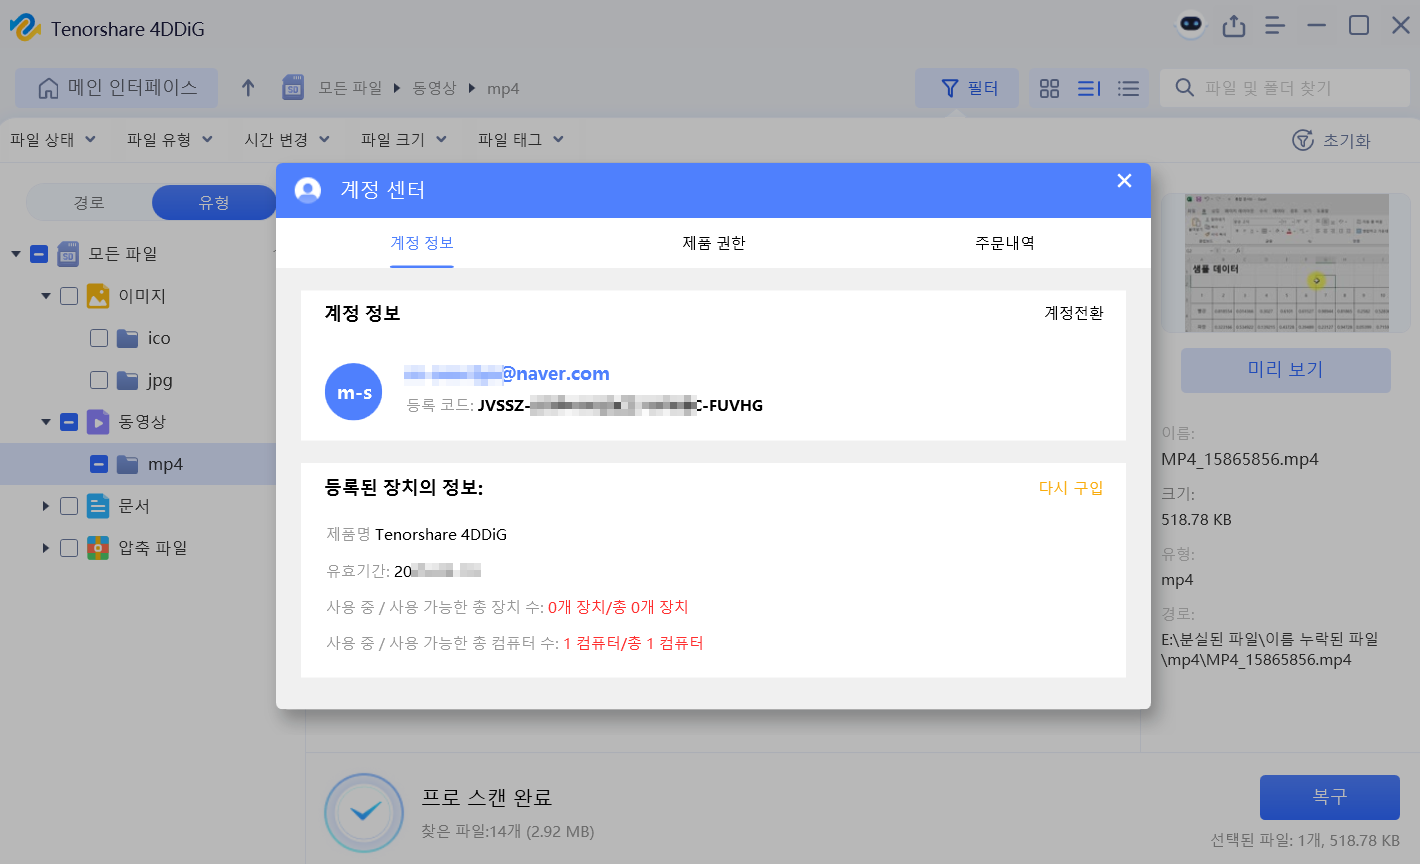1420x864 pixels.
Task: Switch to the 주문내역 tab
Action: pyautogui.click(x=1005, y=243)
